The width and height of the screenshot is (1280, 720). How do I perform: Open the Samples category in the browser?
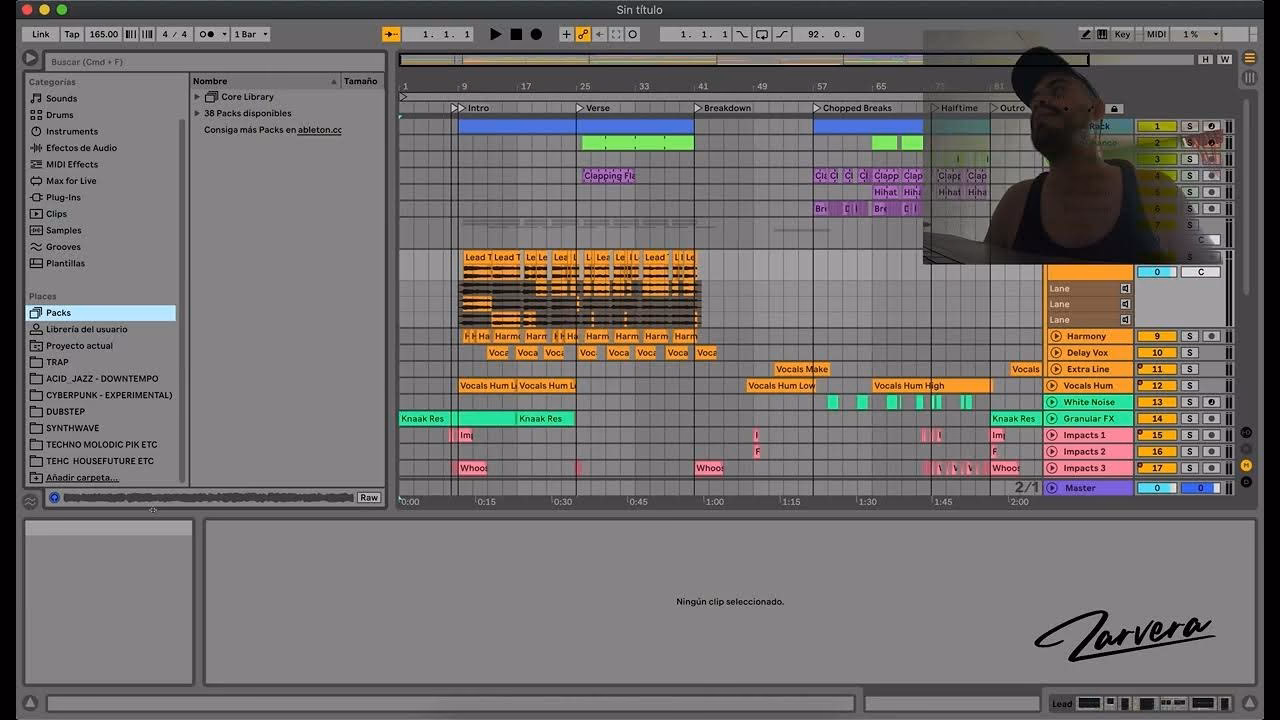pyautogui.click(x=62, y=230)
